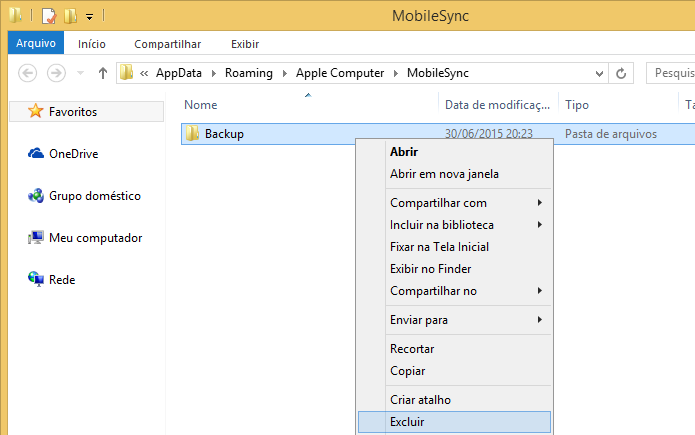Go forward with the Forward arrow button
695x435 pixels.
click(x=56, y=73)
